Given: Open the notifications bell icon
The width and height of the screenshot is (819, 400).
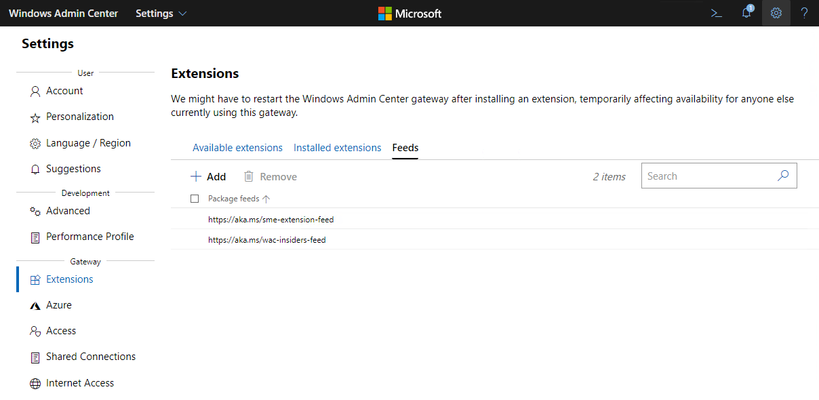Looking at the screenshot, I should click(x=747, y=13).
